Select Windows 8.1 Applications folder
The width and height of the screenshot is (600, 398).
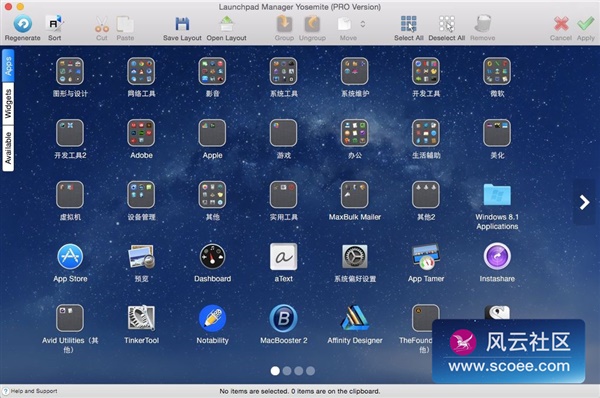click(x=497, y=194)
